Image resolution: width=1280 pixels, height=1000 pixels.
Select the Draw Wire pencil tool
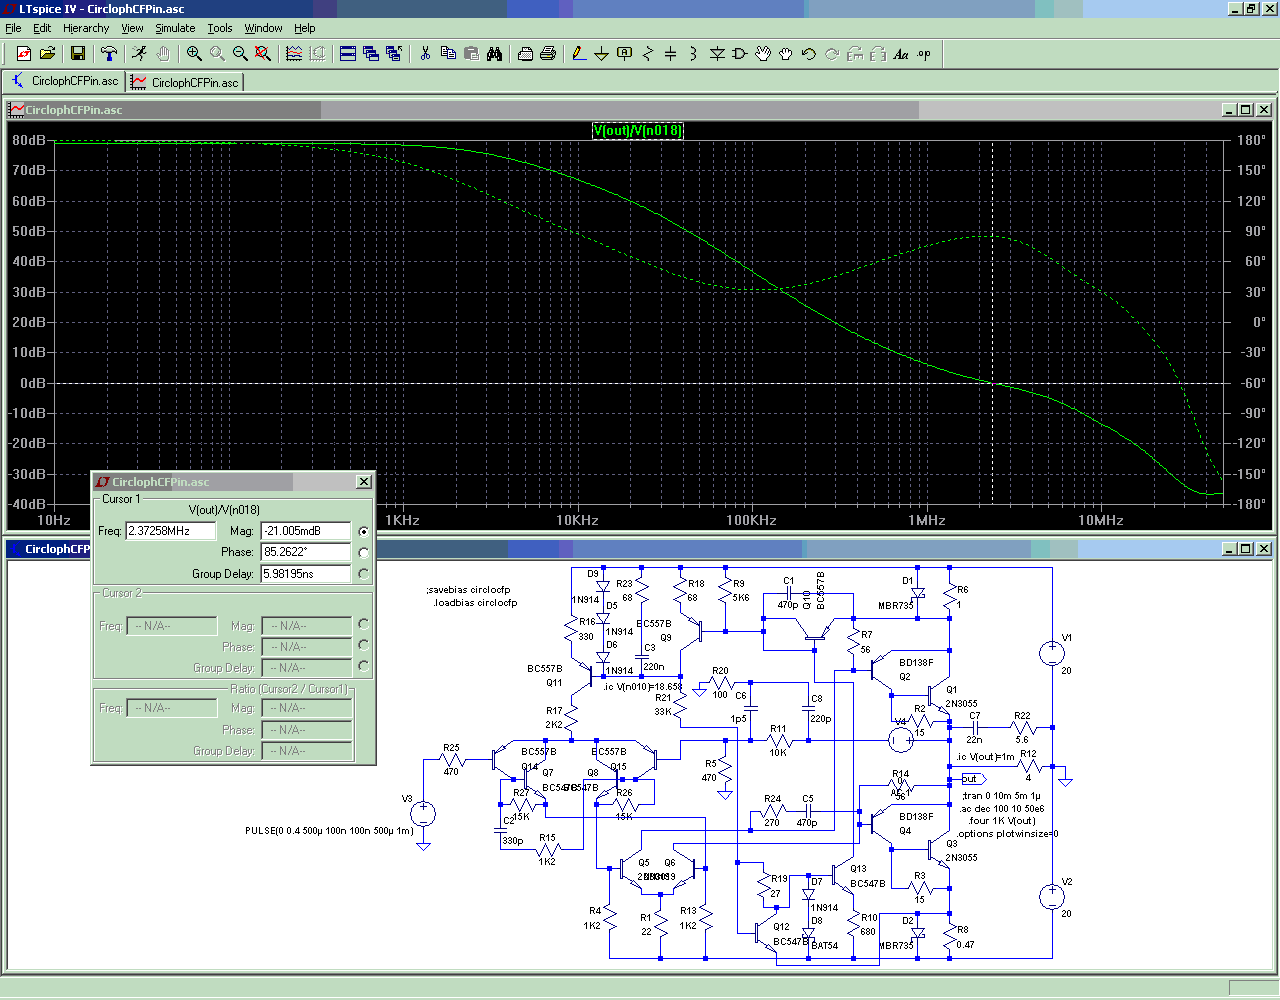point(579,54)
